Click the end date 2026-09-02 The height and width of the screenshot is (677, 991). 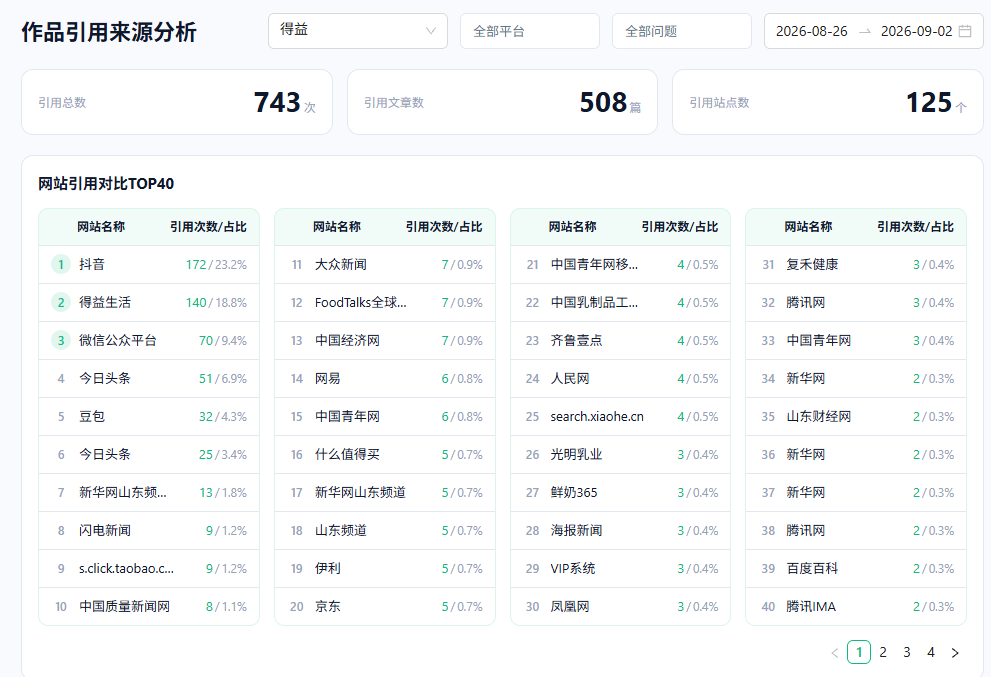tap(916, 31)
